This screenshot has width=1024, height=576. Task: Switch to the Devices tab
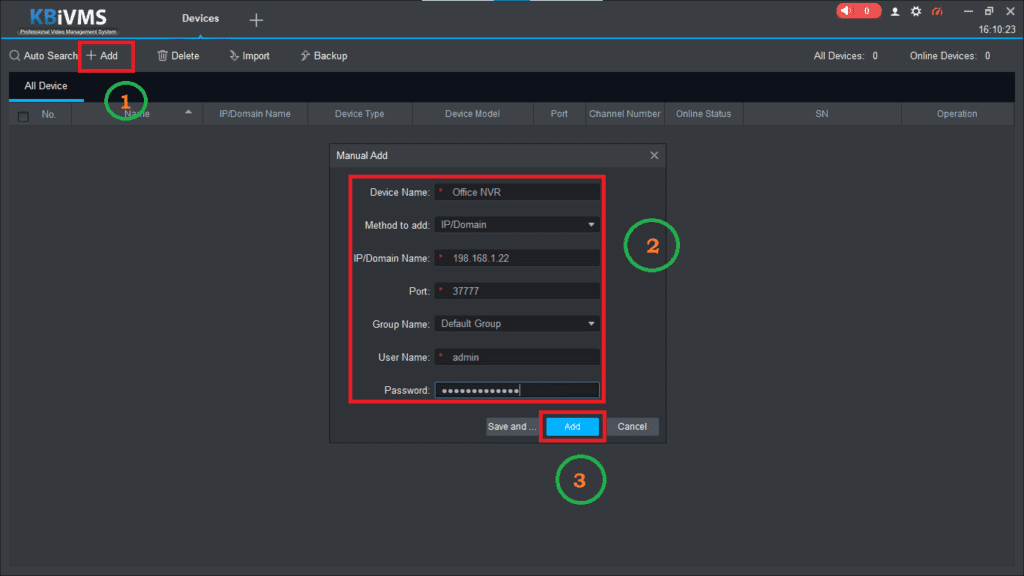click(x=200, y=18)
